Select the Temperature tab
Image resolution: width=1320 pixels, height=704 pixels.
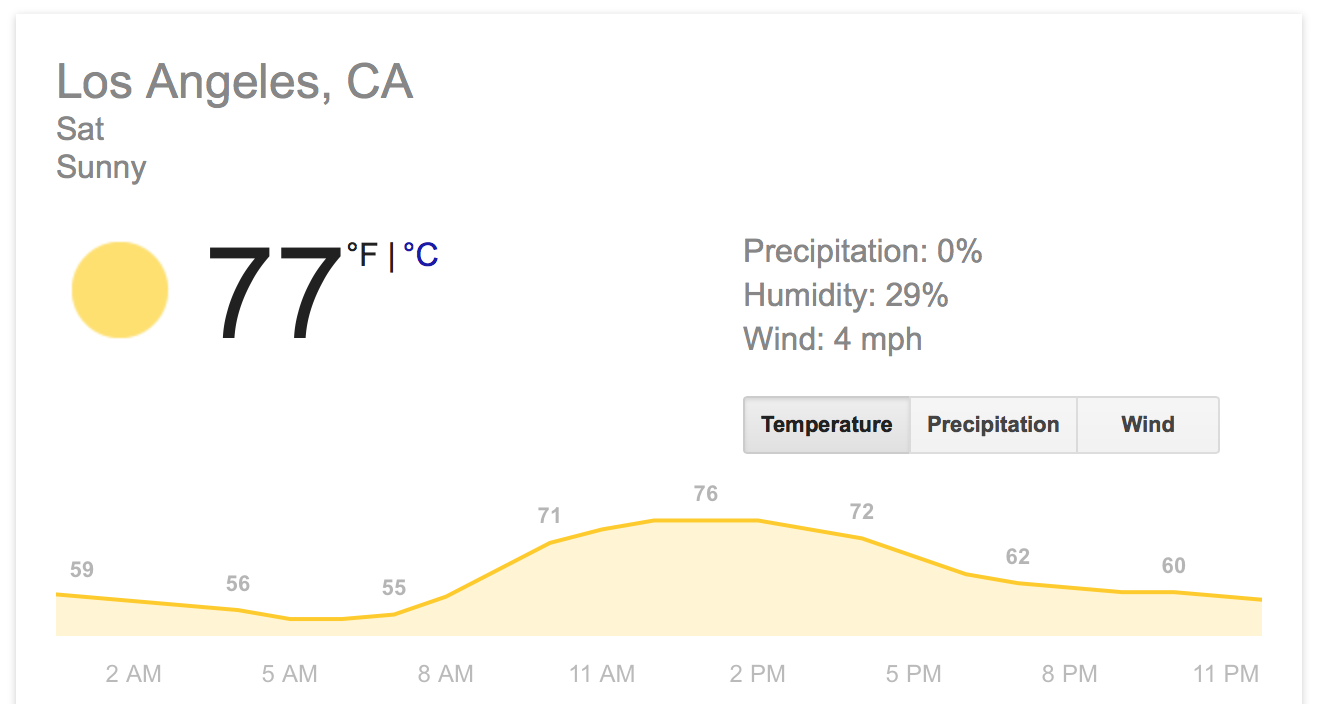(x=826, y=424)
